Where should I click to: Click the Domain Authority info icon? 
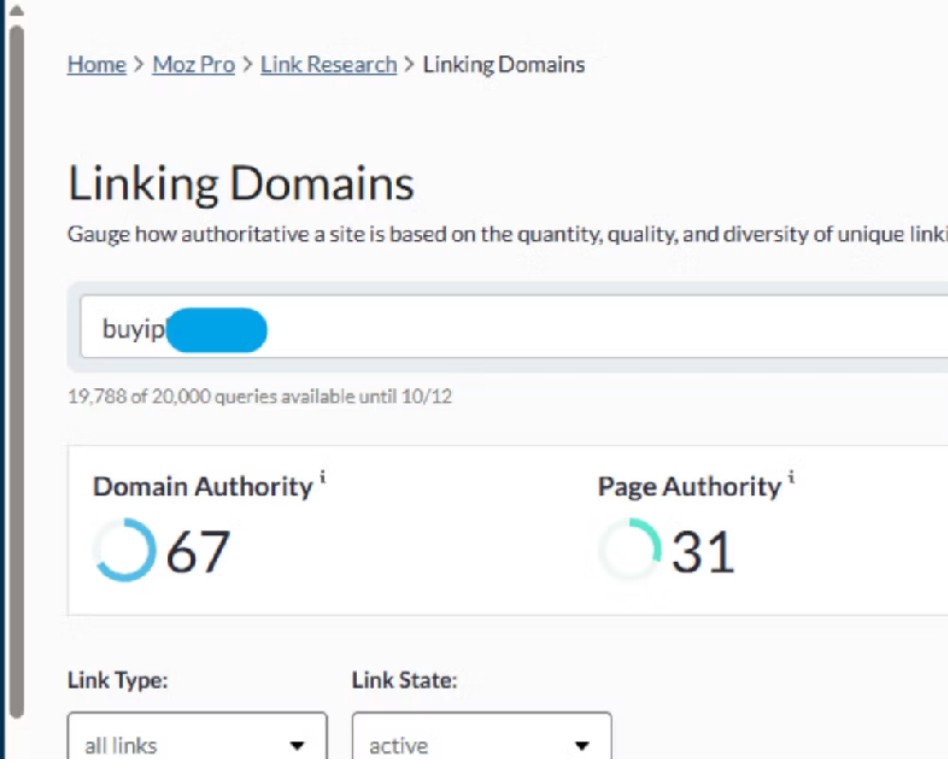tap(323, 477)
